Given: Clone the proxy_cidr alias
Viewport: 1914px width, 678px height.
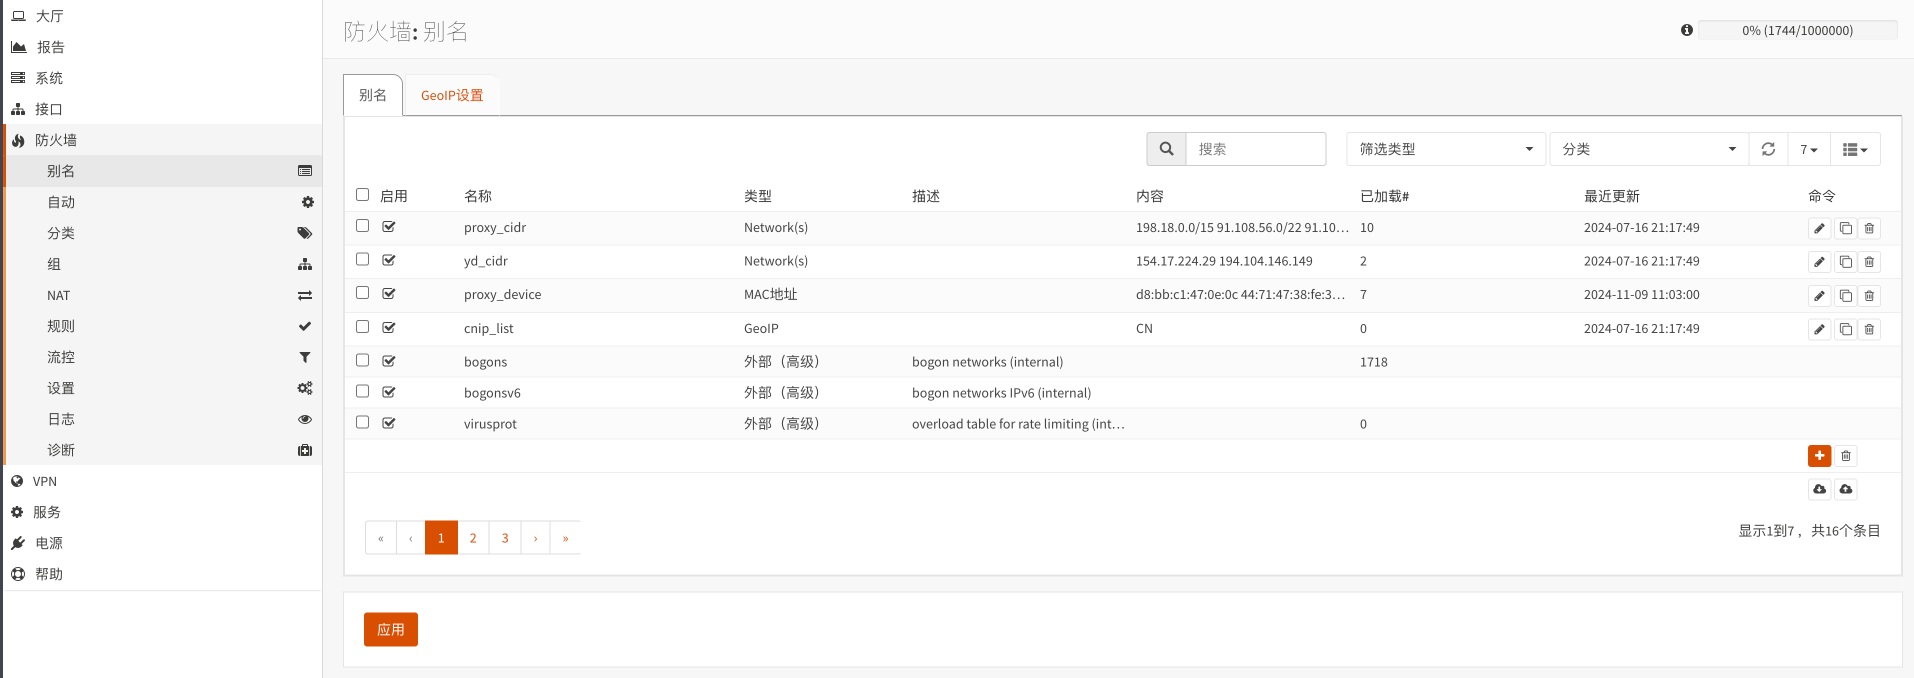Looking at the screenshot, I should [x=1845, y=229].
